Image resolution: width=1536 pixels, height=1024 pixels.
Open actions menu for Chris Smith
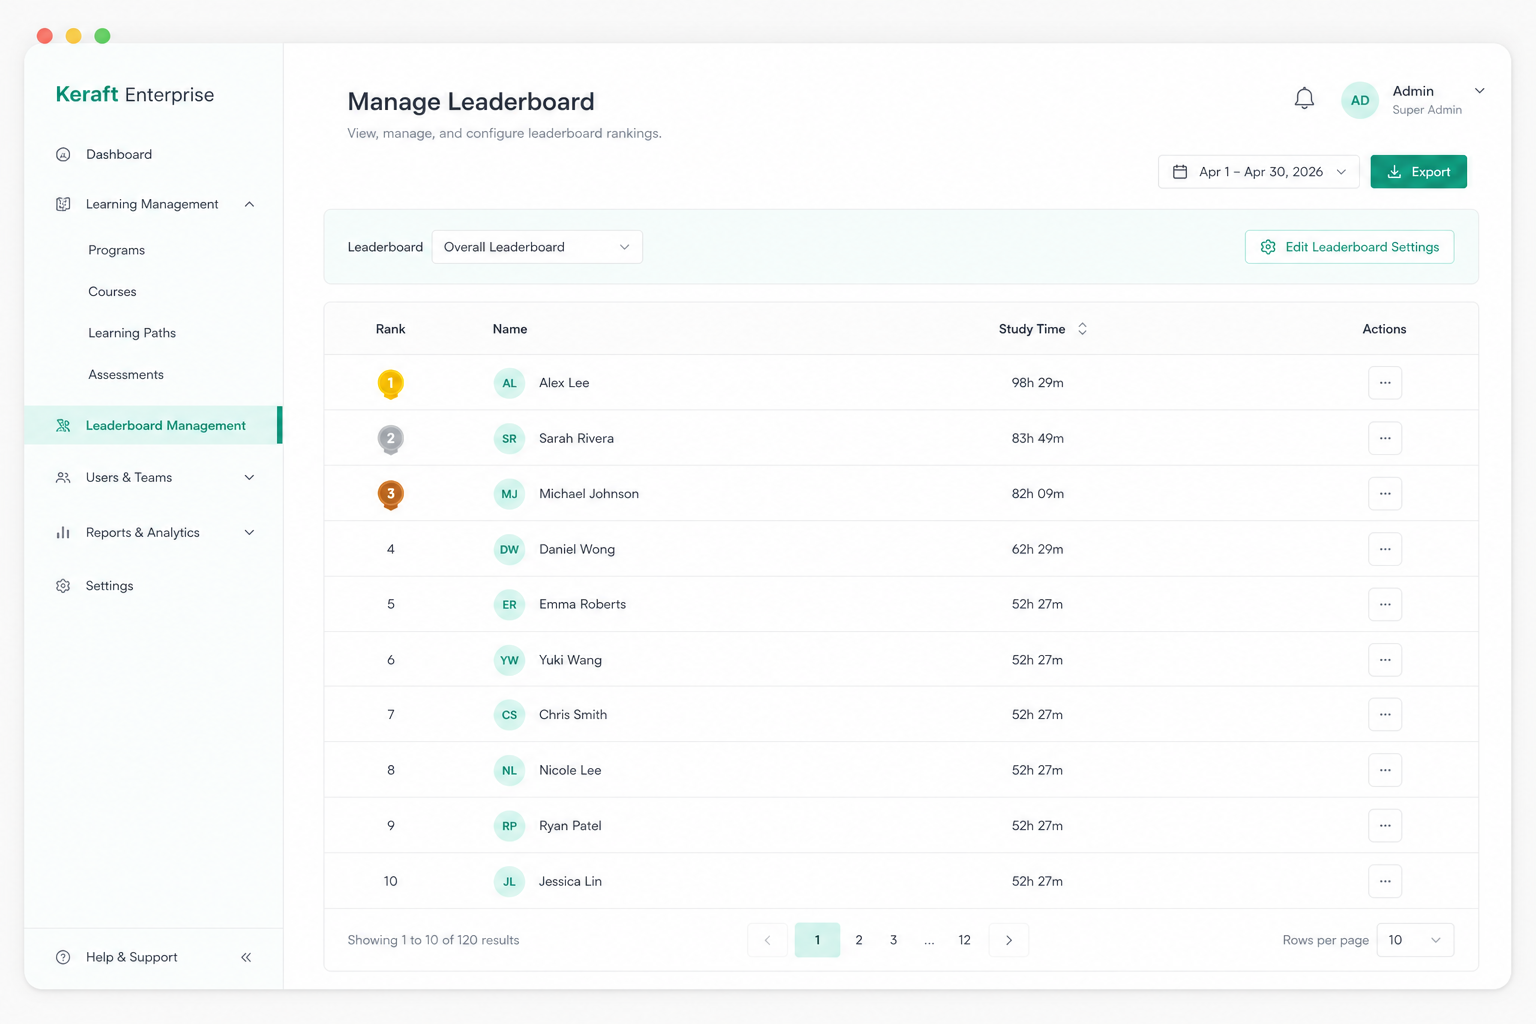(1385, 715)
